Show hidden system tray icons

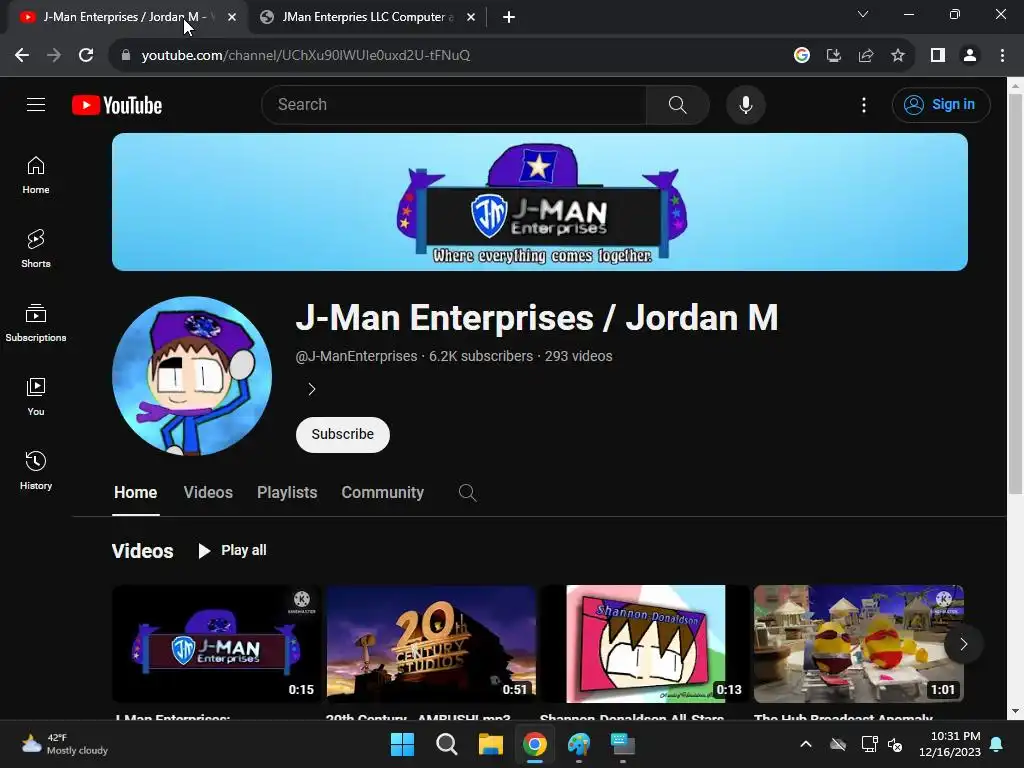(x=806, y=744)
